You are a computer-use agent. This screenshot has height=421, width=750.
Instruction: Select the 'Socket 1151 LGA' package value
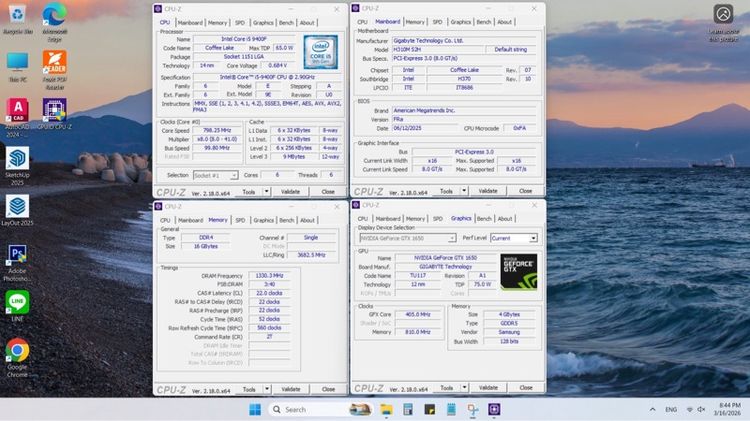[x=244, y=57]
